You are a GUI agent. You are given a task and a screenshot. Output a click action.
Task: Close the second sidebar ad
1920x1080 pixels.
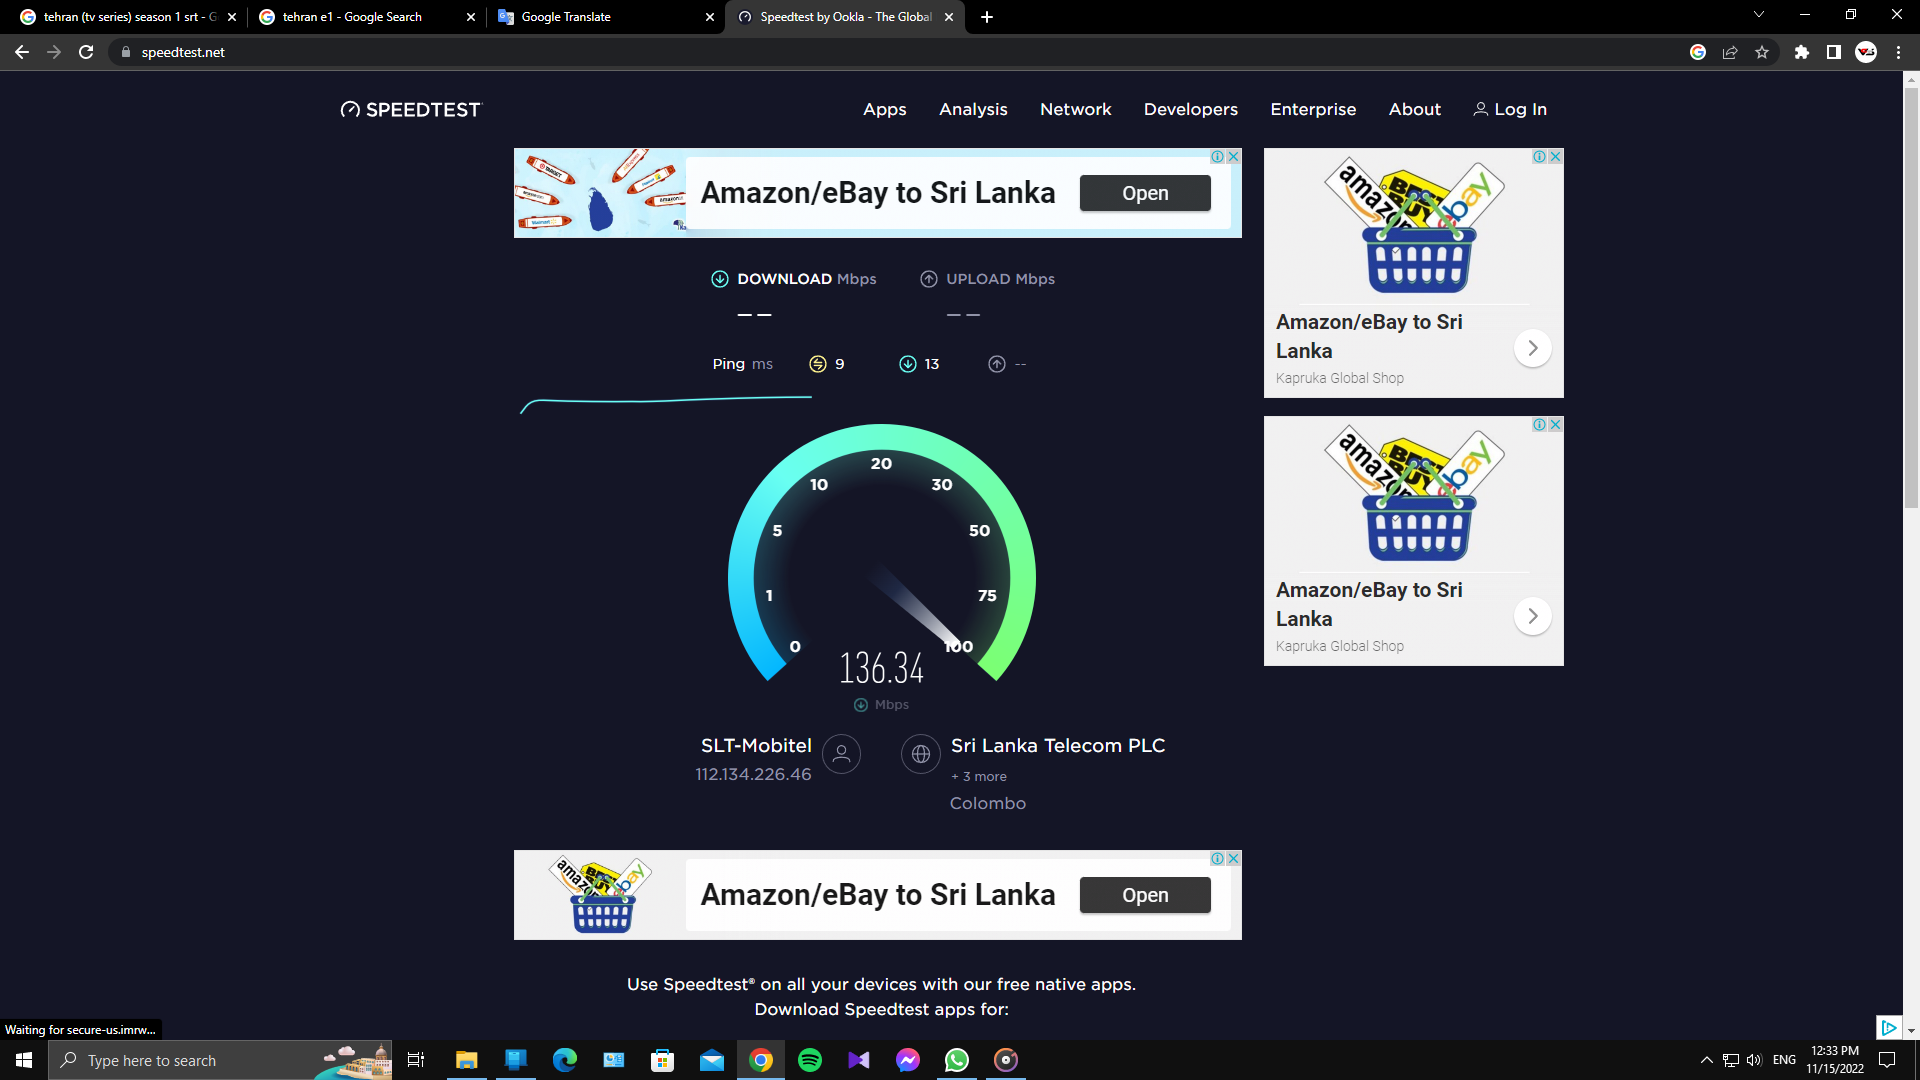coord(1555,425)
